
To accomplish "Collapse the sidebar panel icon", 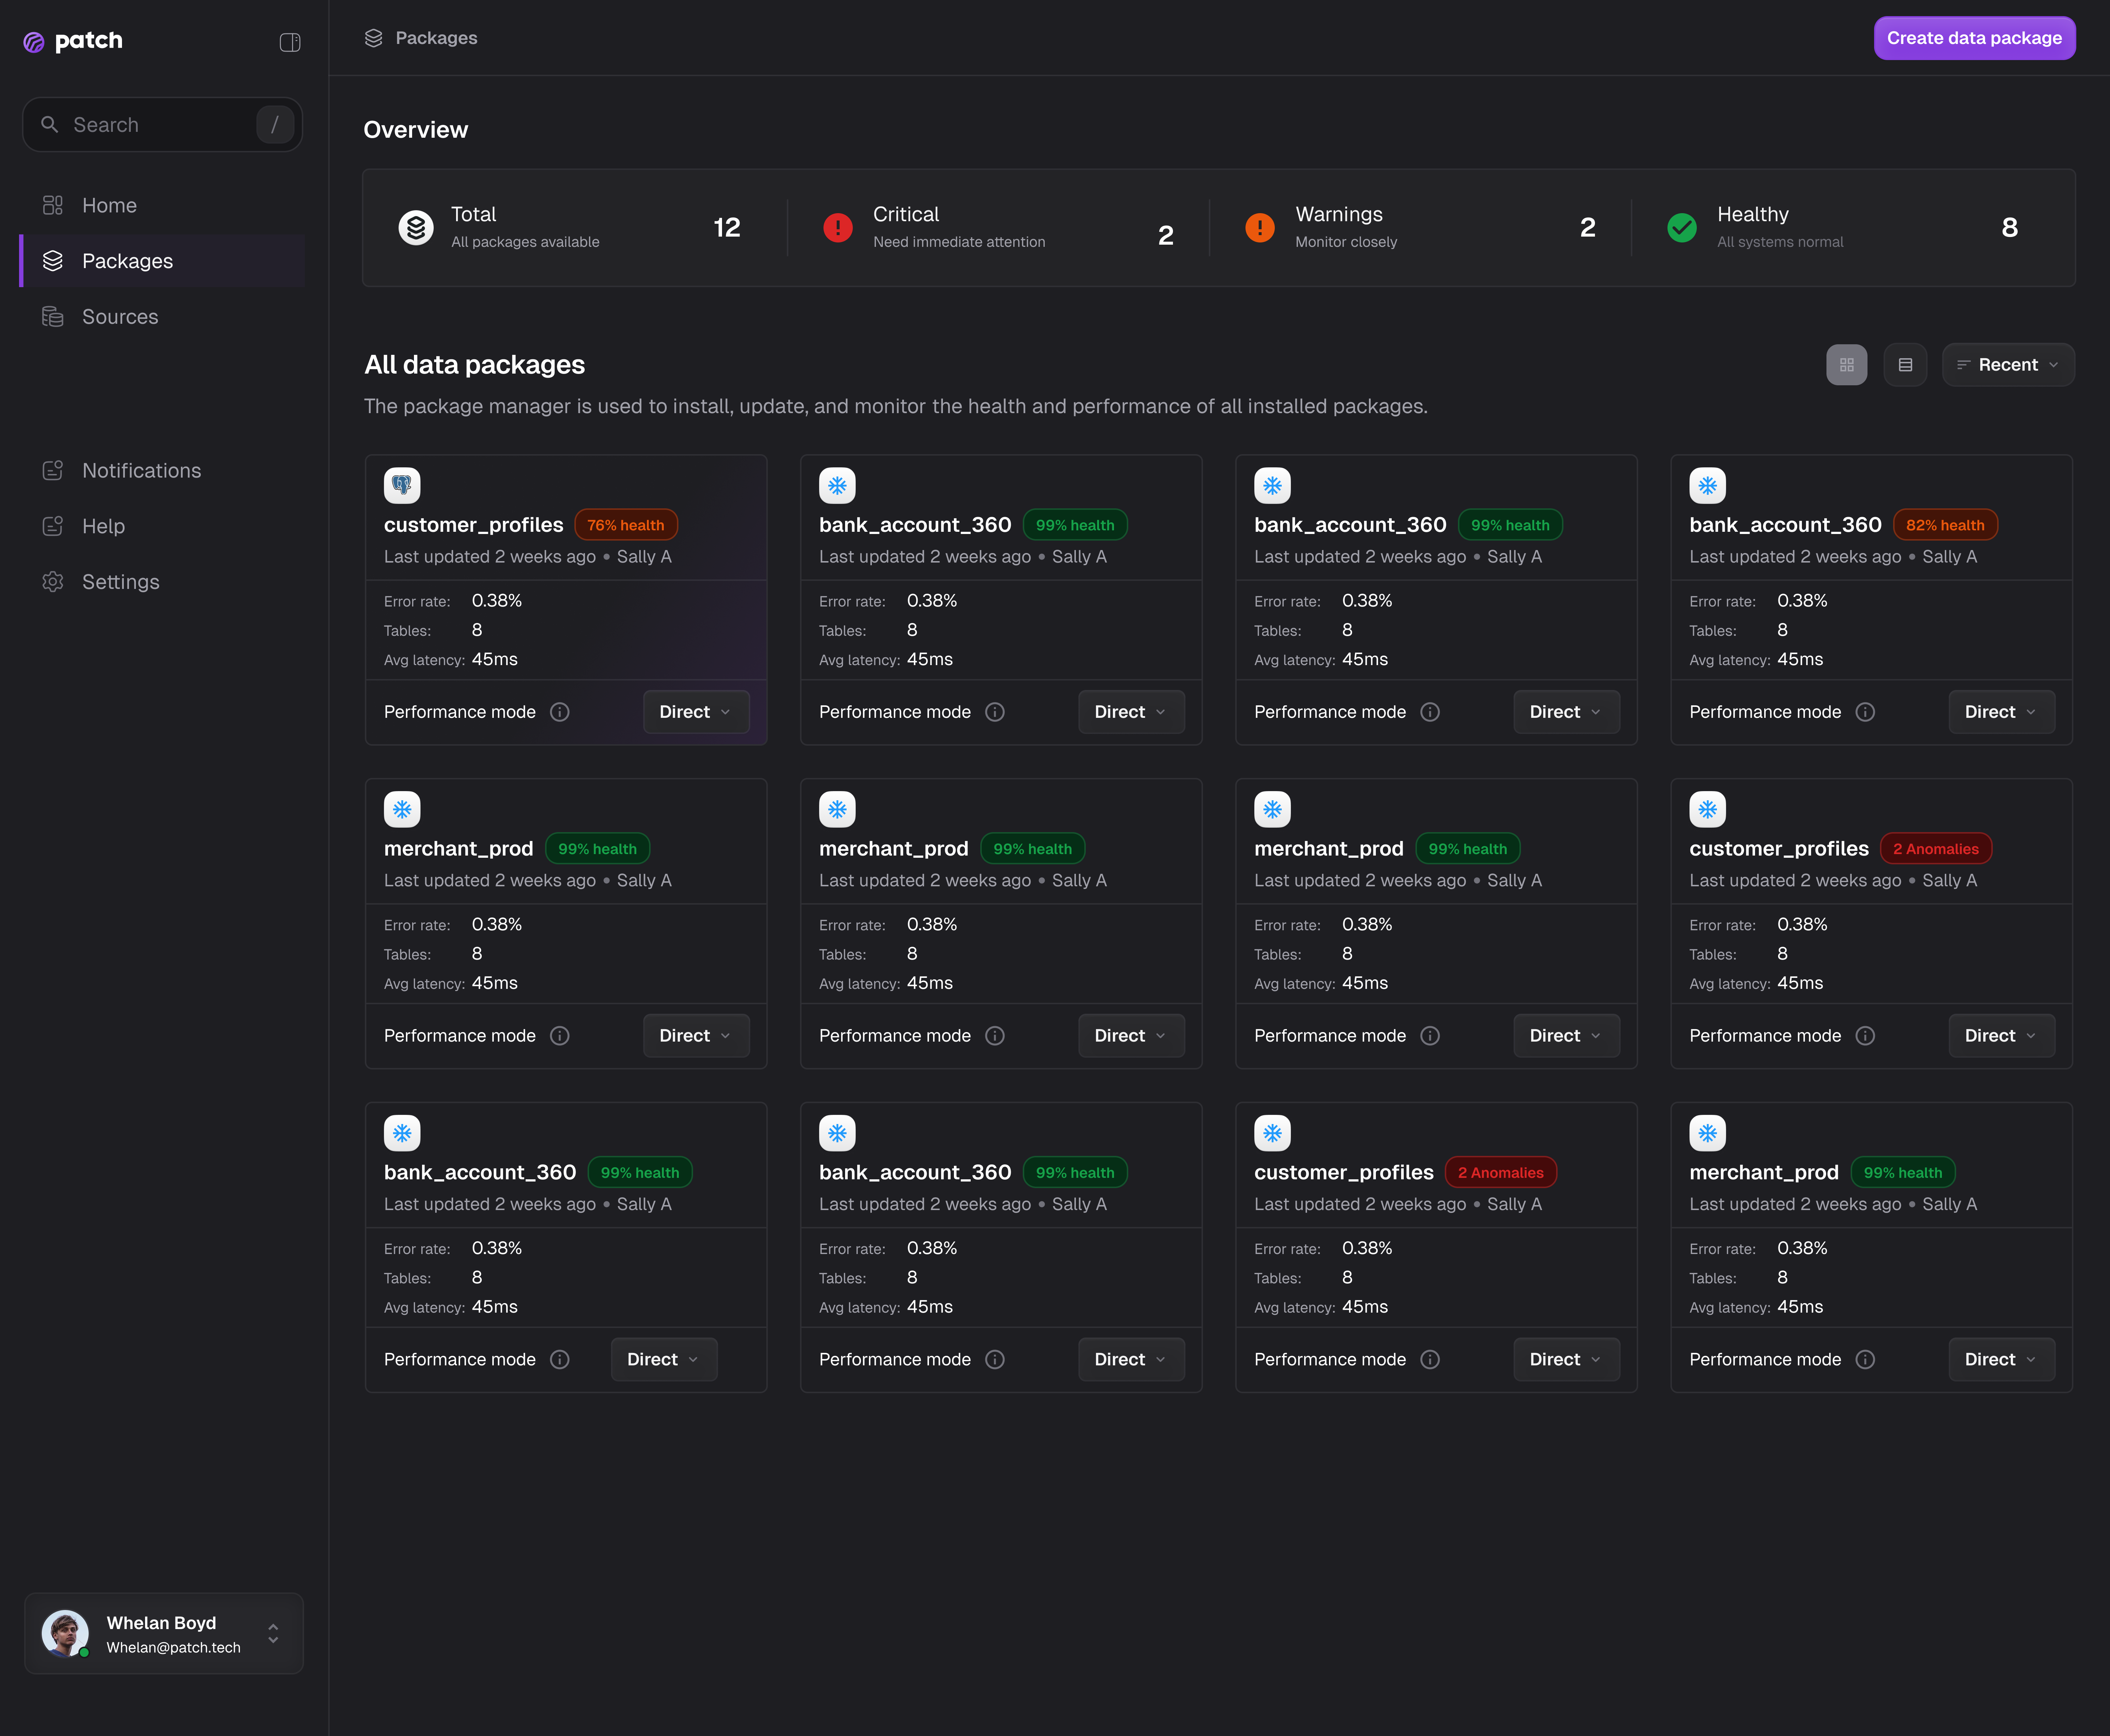I will pyautogui.click(x=290, y=42).
